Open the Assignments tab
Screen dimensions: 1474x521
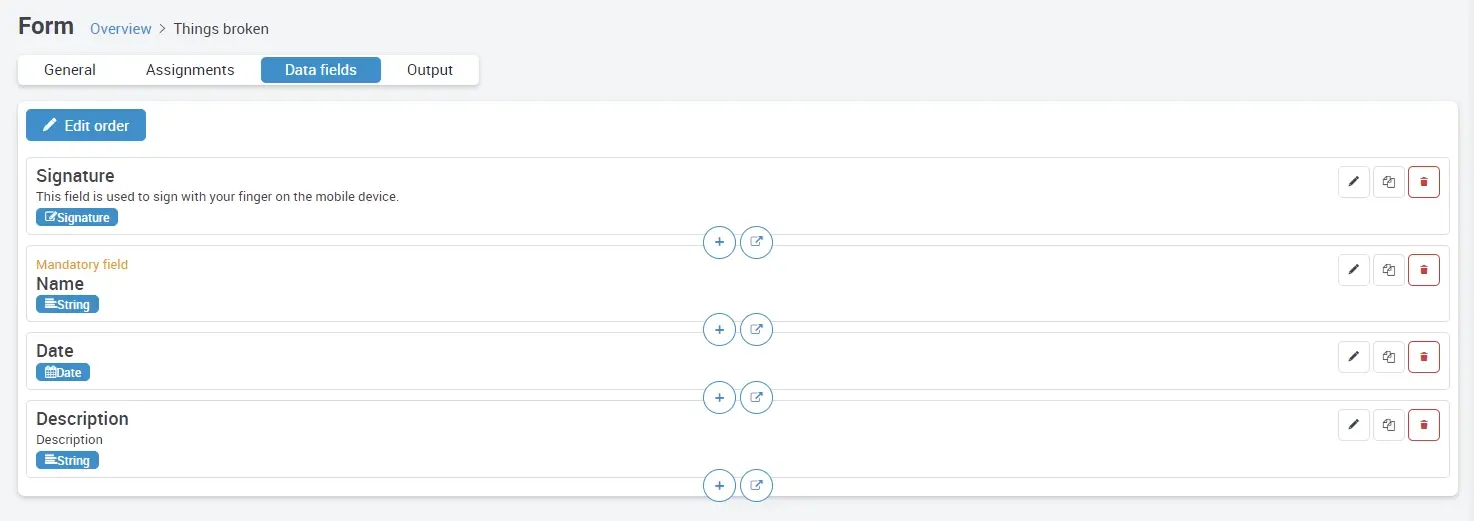(x=190, y=70)
